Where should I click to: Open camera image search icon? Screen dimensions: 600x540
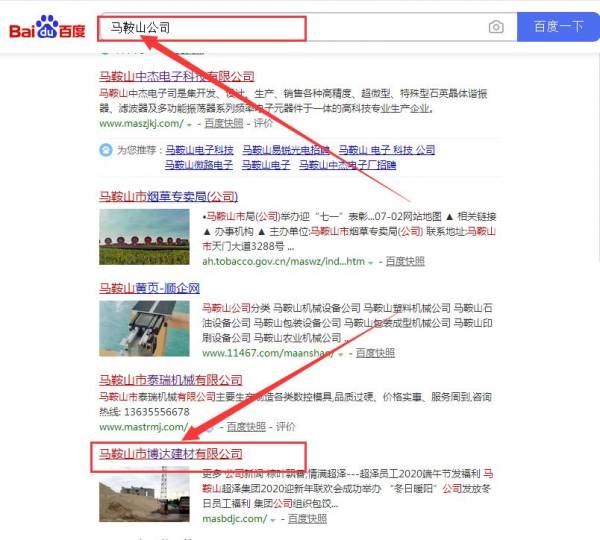tap(496, 27)
